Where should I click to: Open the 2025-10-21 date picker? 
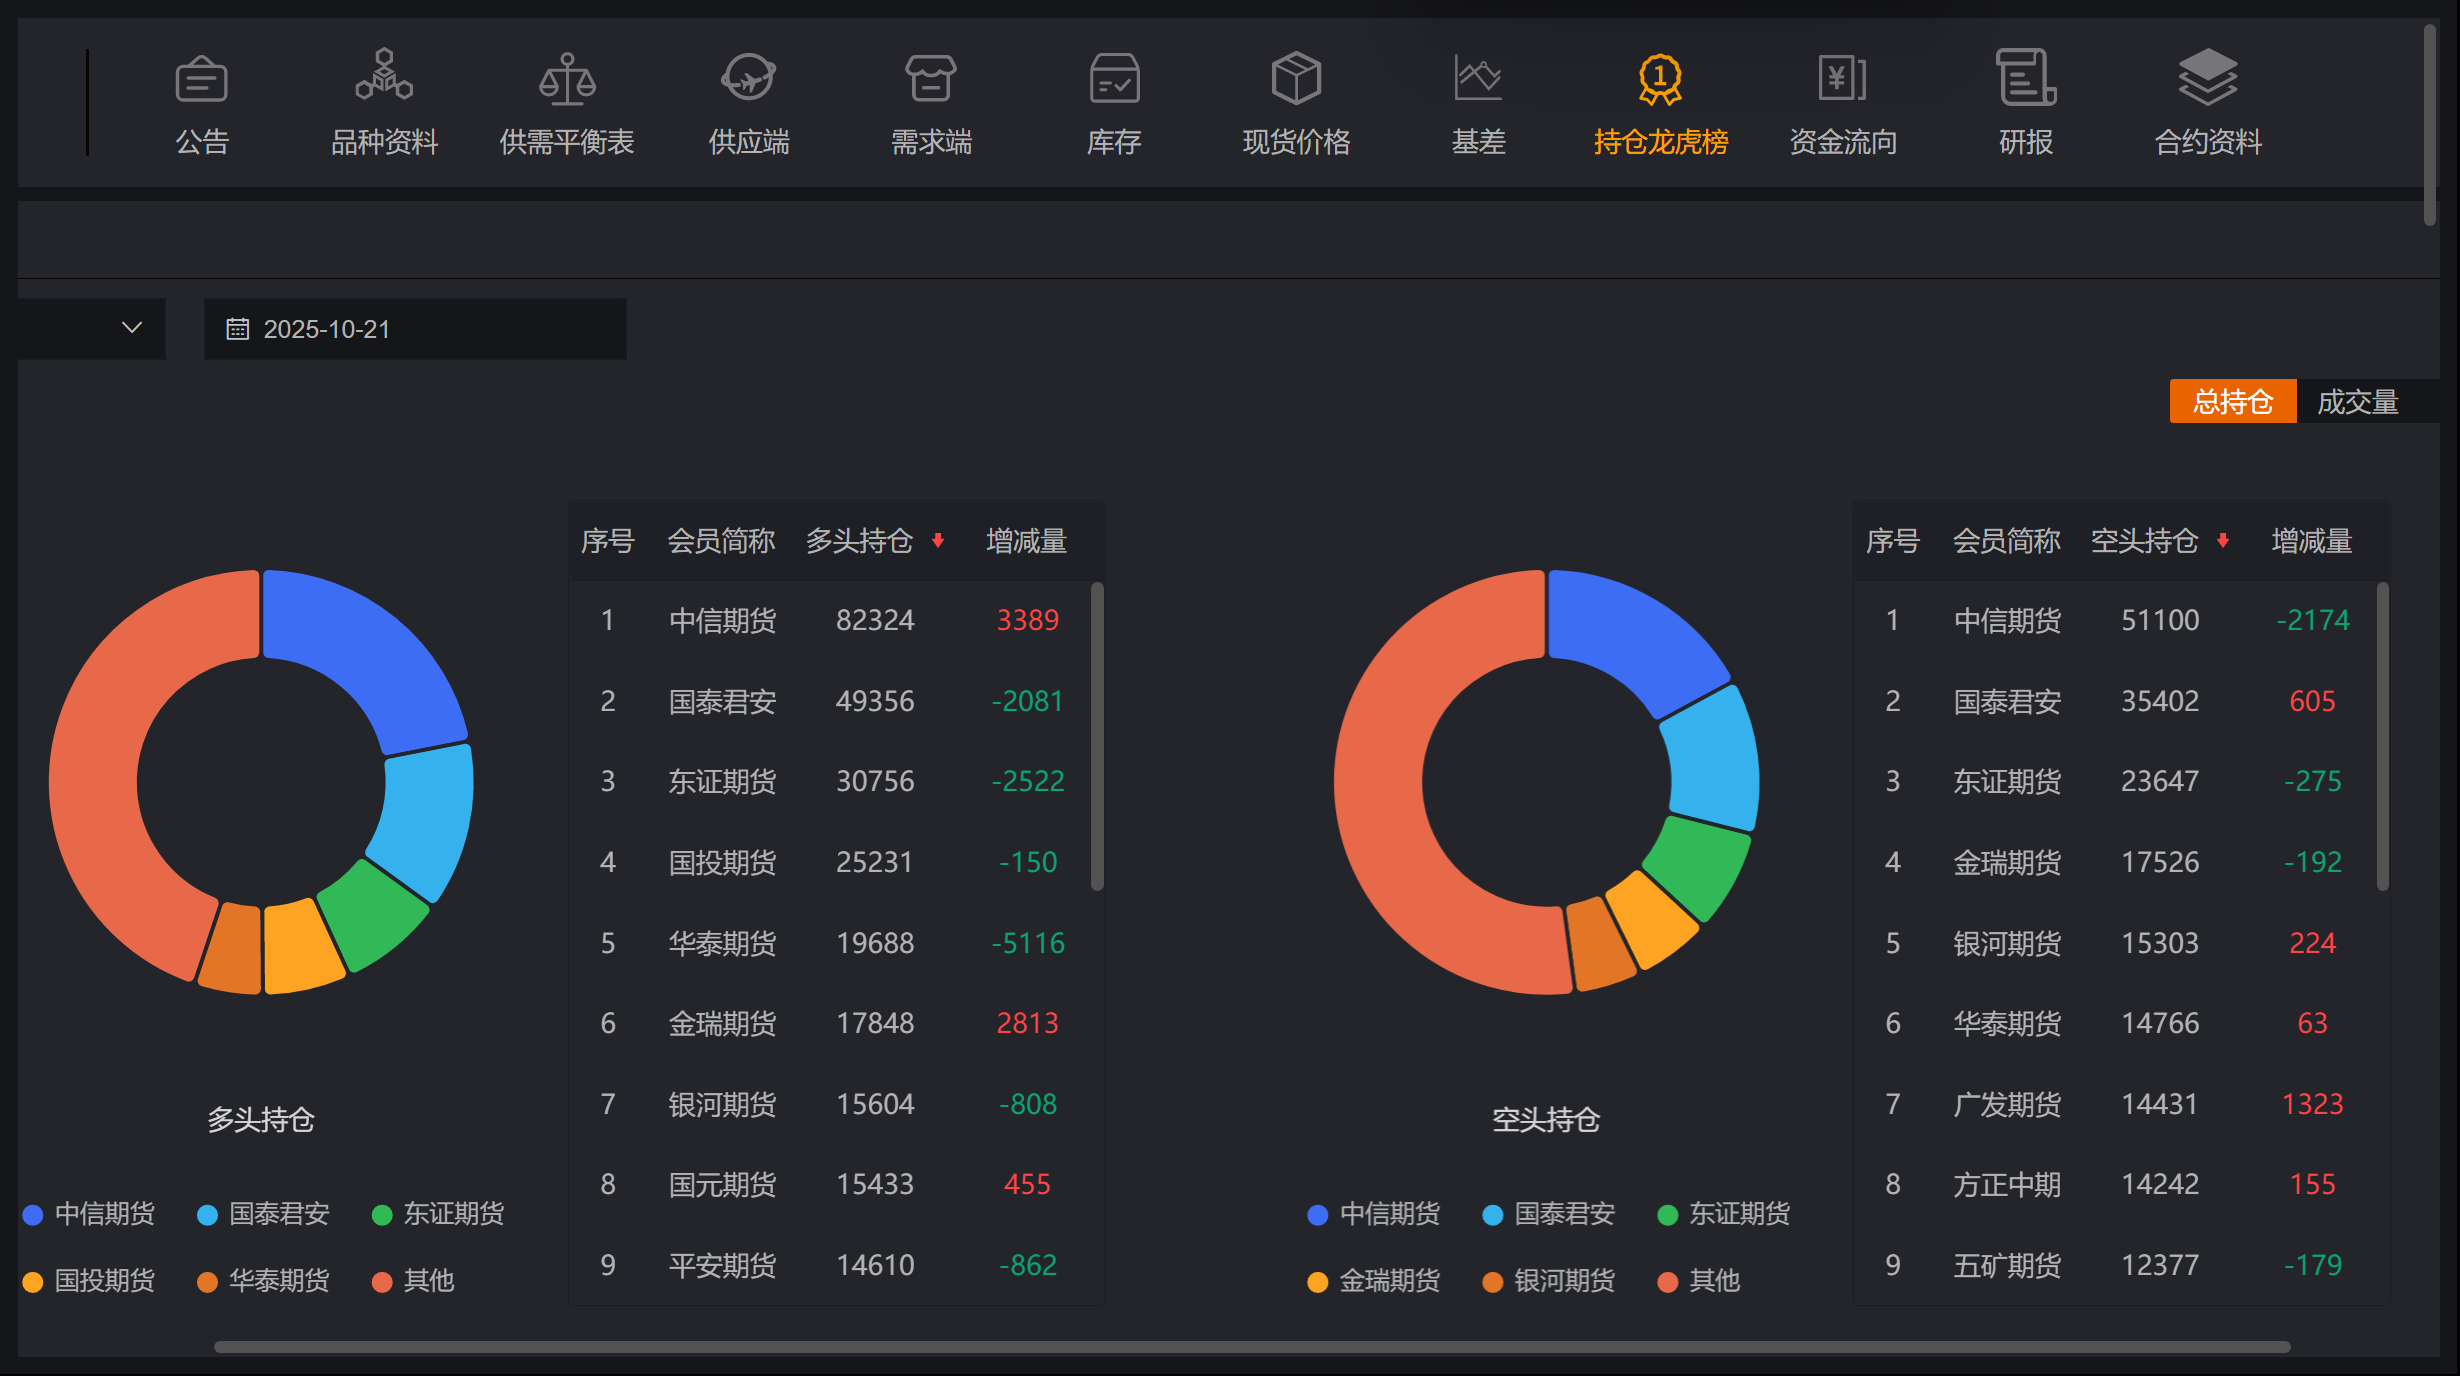(x=415, y=329)
